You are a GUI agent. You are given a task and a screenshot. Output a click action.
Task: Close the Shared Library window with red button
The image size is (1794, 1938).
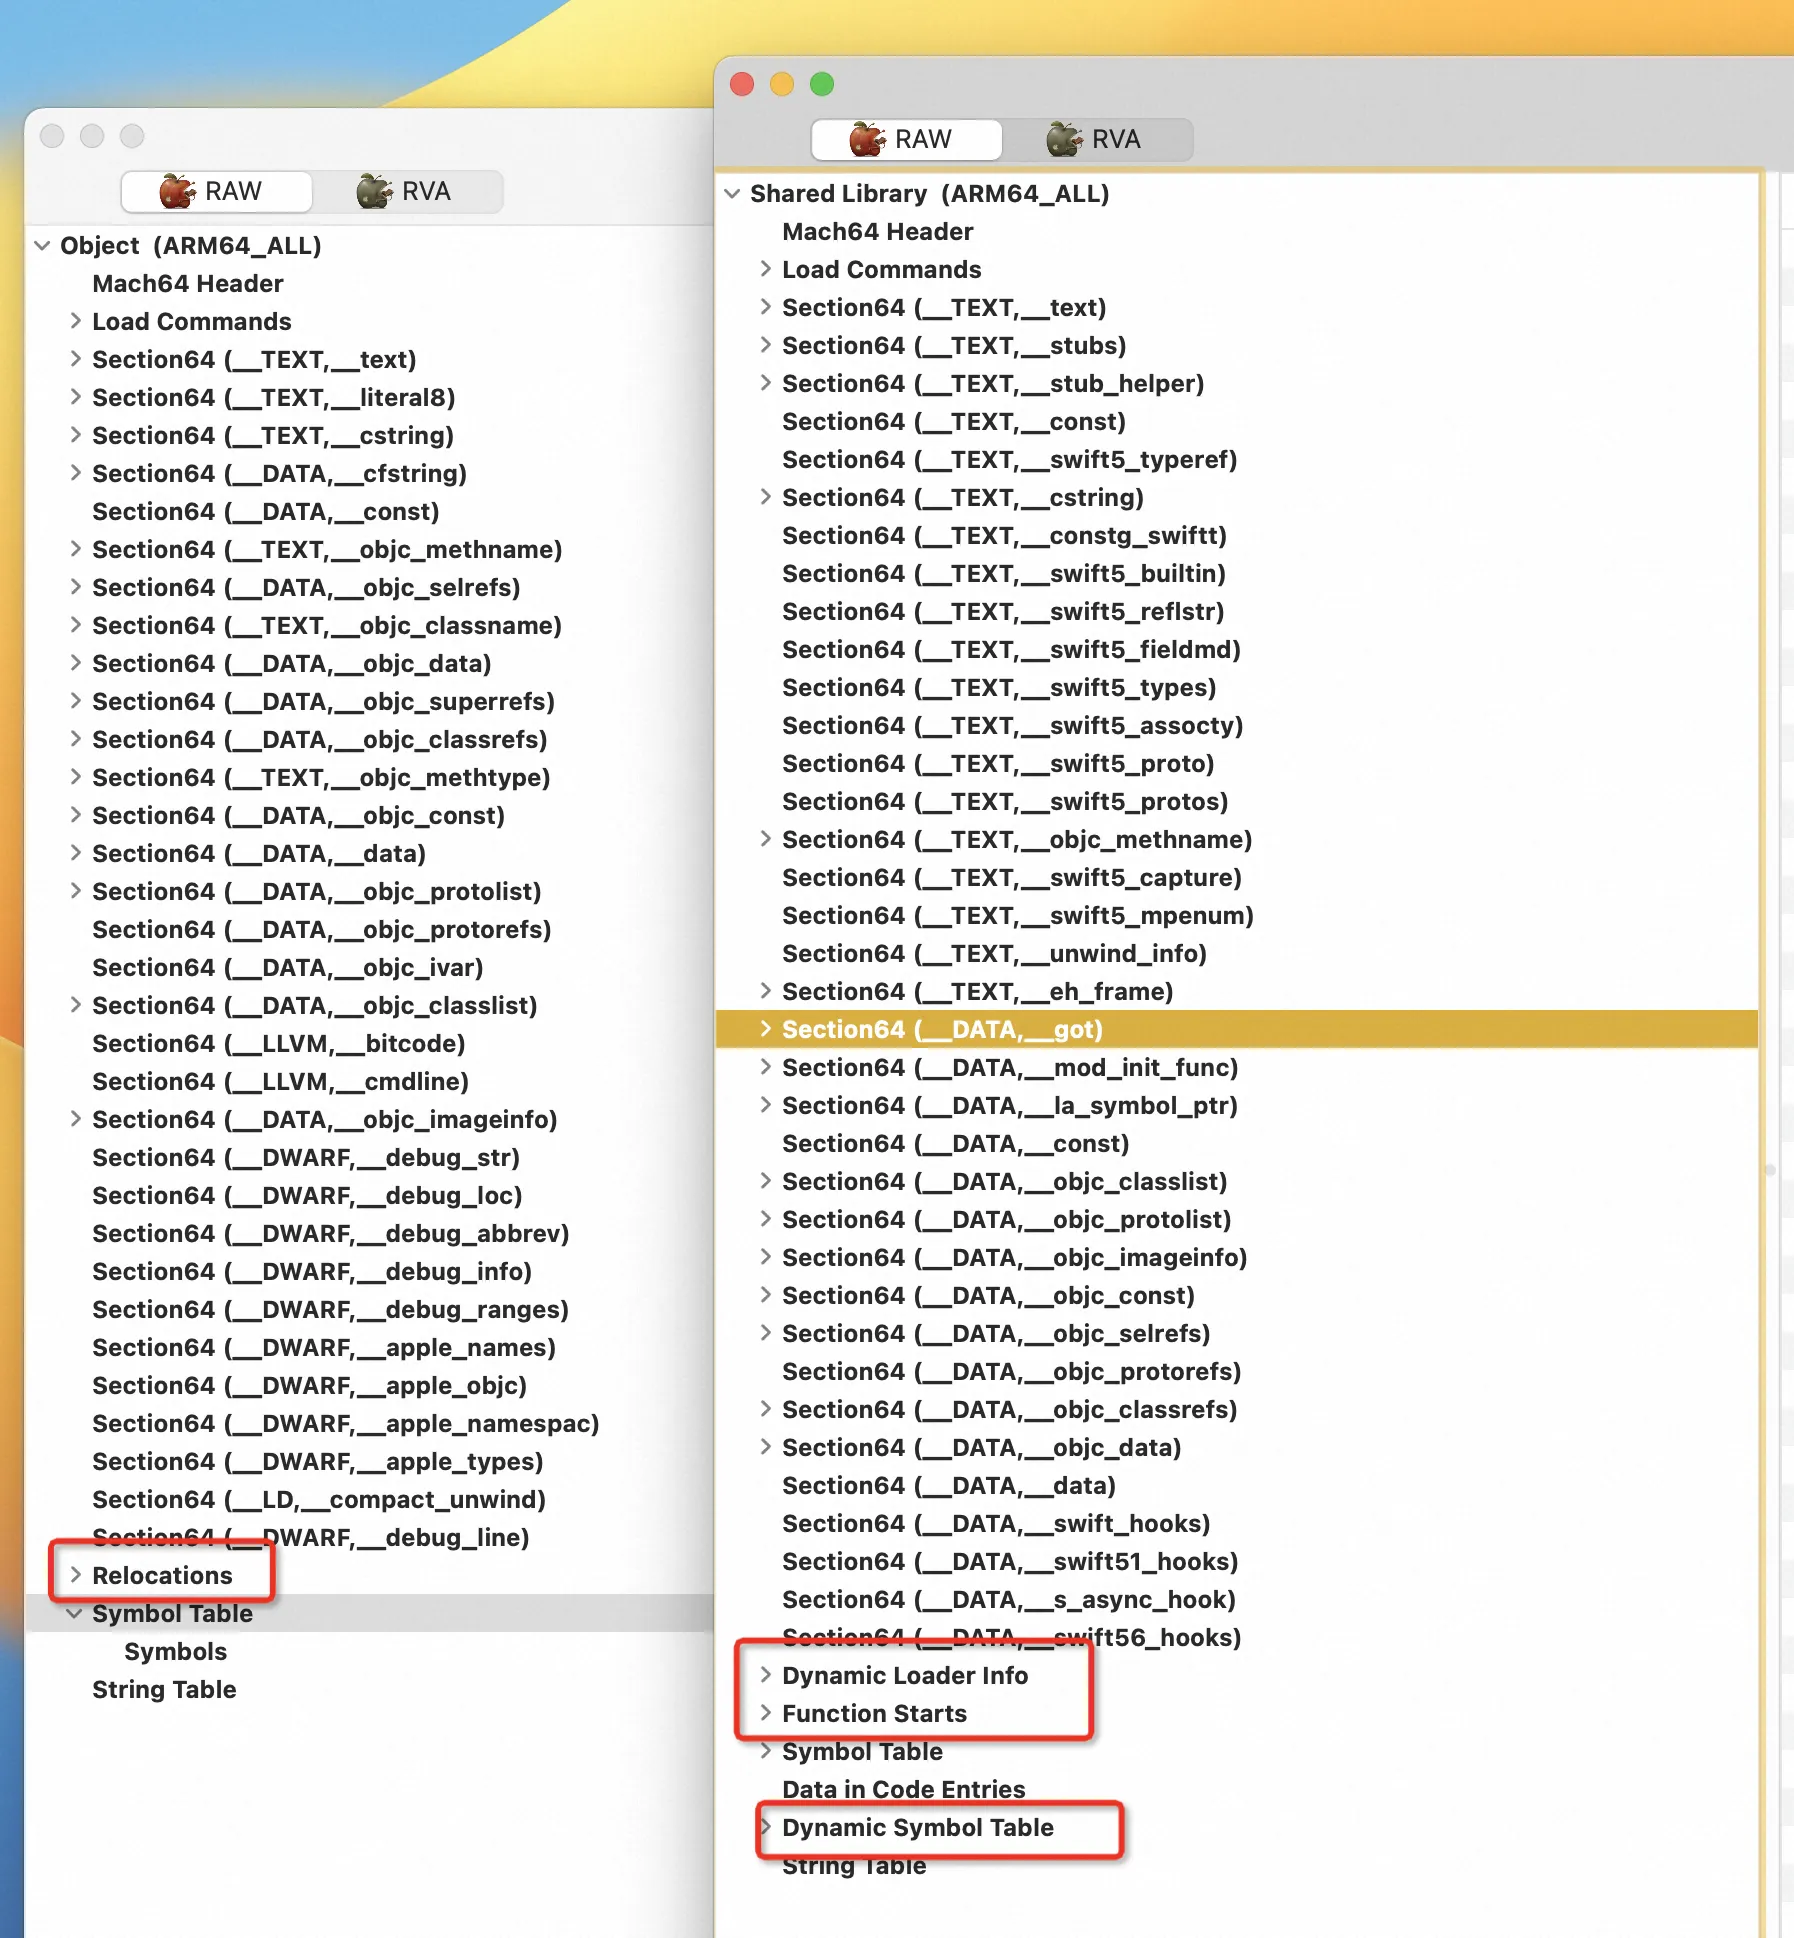coord(742,84)
